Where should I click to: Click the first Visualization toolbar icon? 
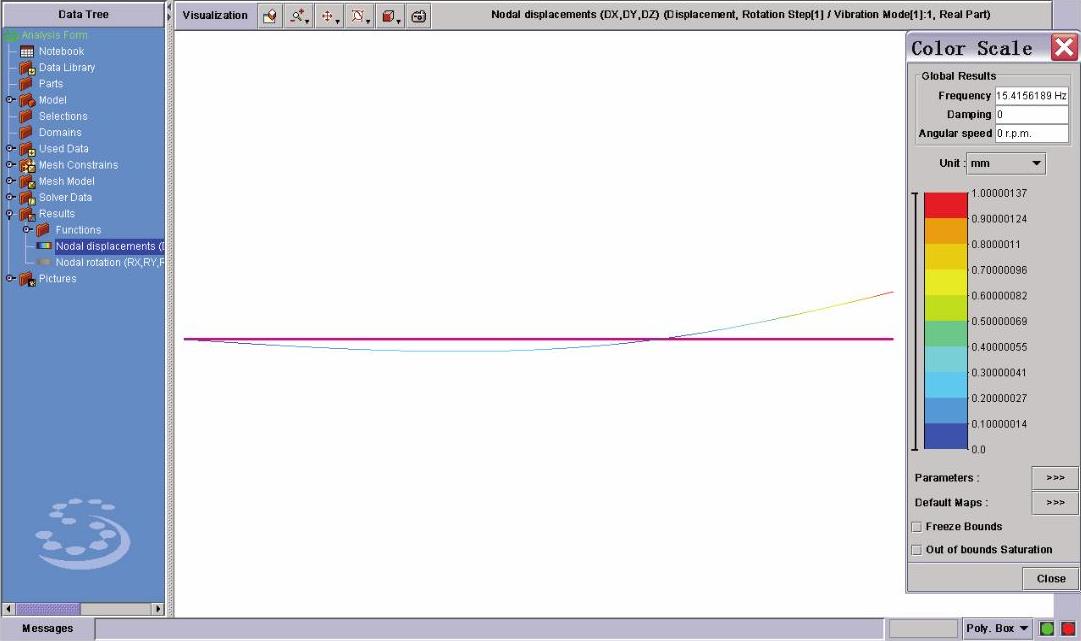click(269, 16)
